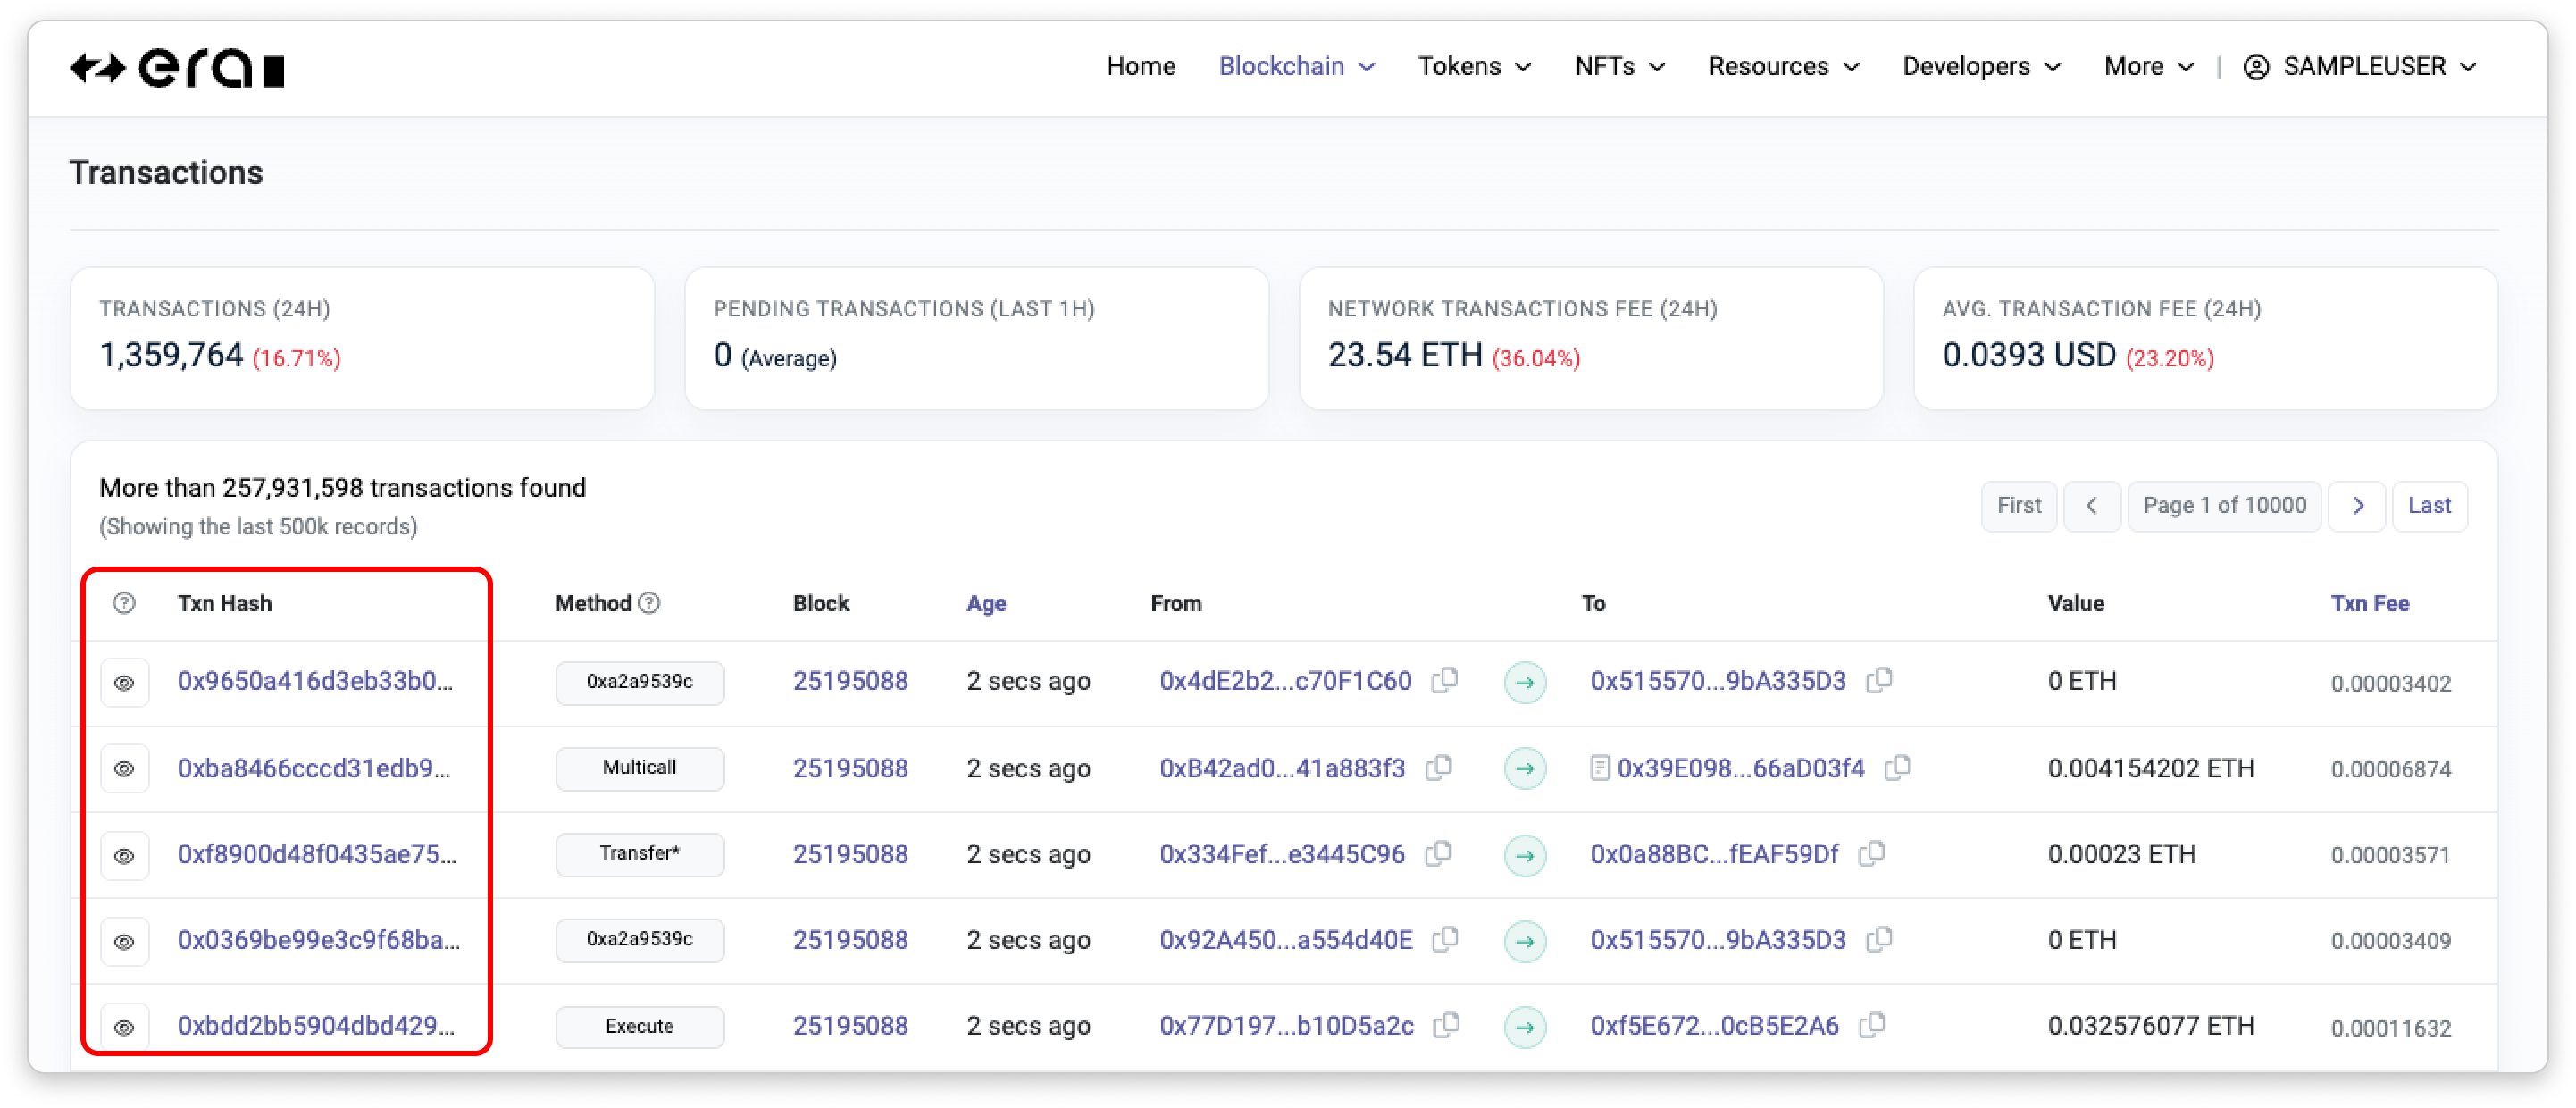2576x1108 pixels.
Task: Click contract icon before 0x39E098...66aD03f4
Action: click(x=1599, y=768)
